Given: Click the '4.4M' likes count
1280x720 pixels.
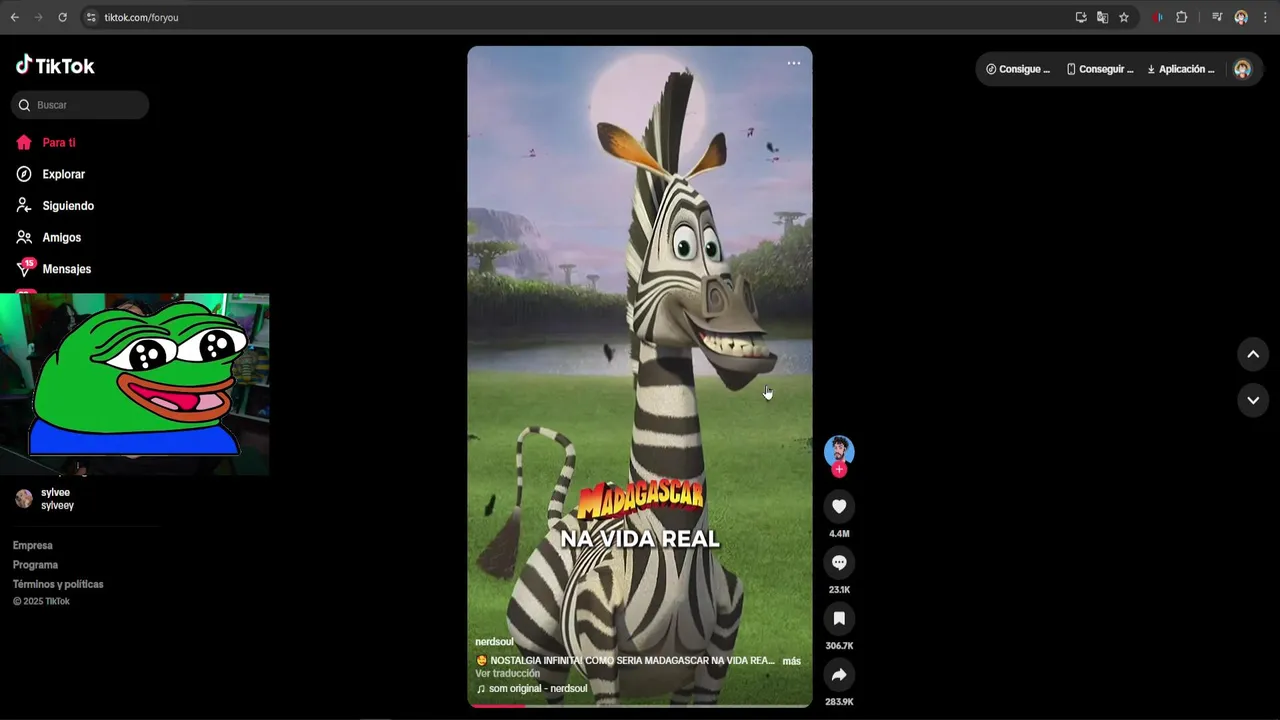Looking at the screenshot, I should click(x=839, y=534).
